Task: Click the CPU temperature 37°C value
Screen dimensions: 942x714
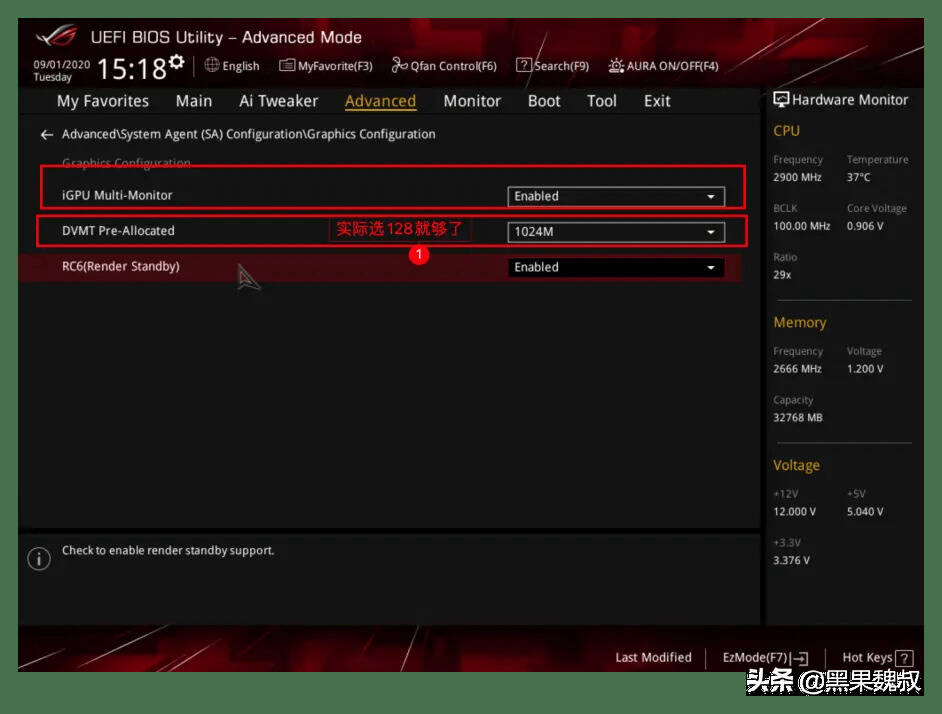Action: pos(858,177)
